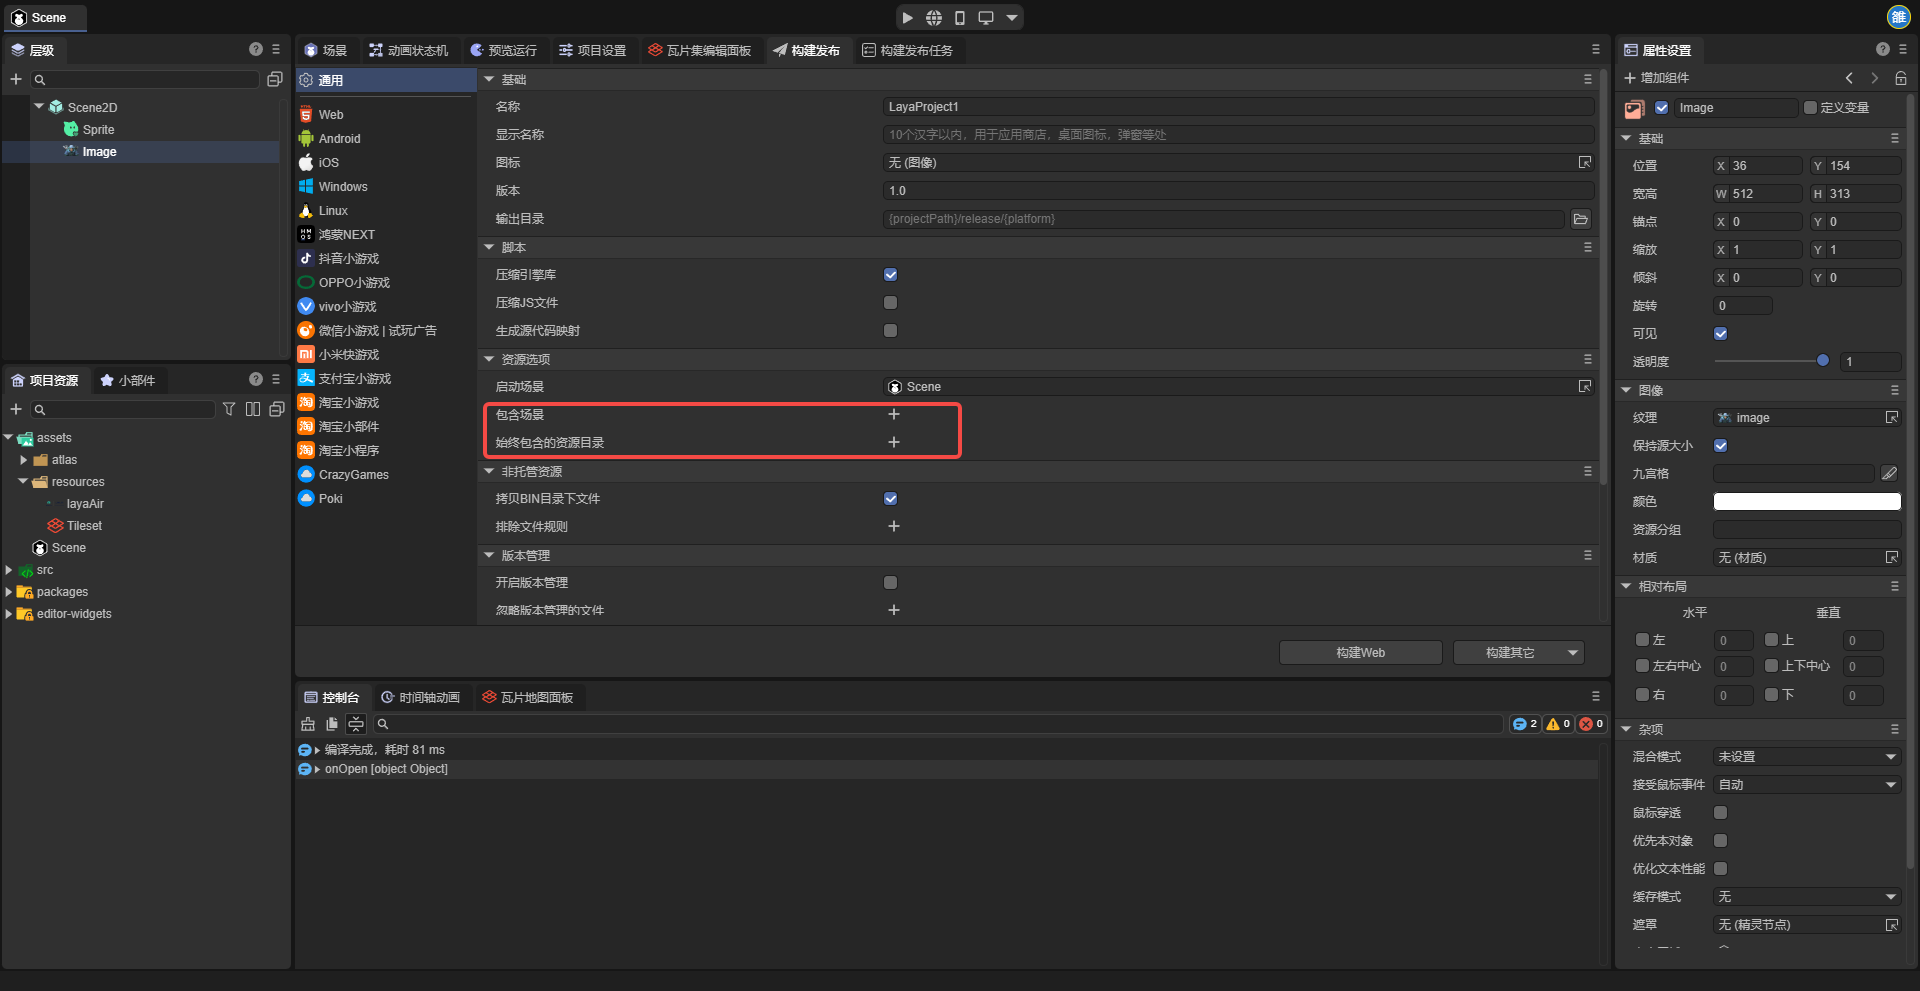Add an included scene with plus icon
1920x991 pixels.
click(894, 415)
